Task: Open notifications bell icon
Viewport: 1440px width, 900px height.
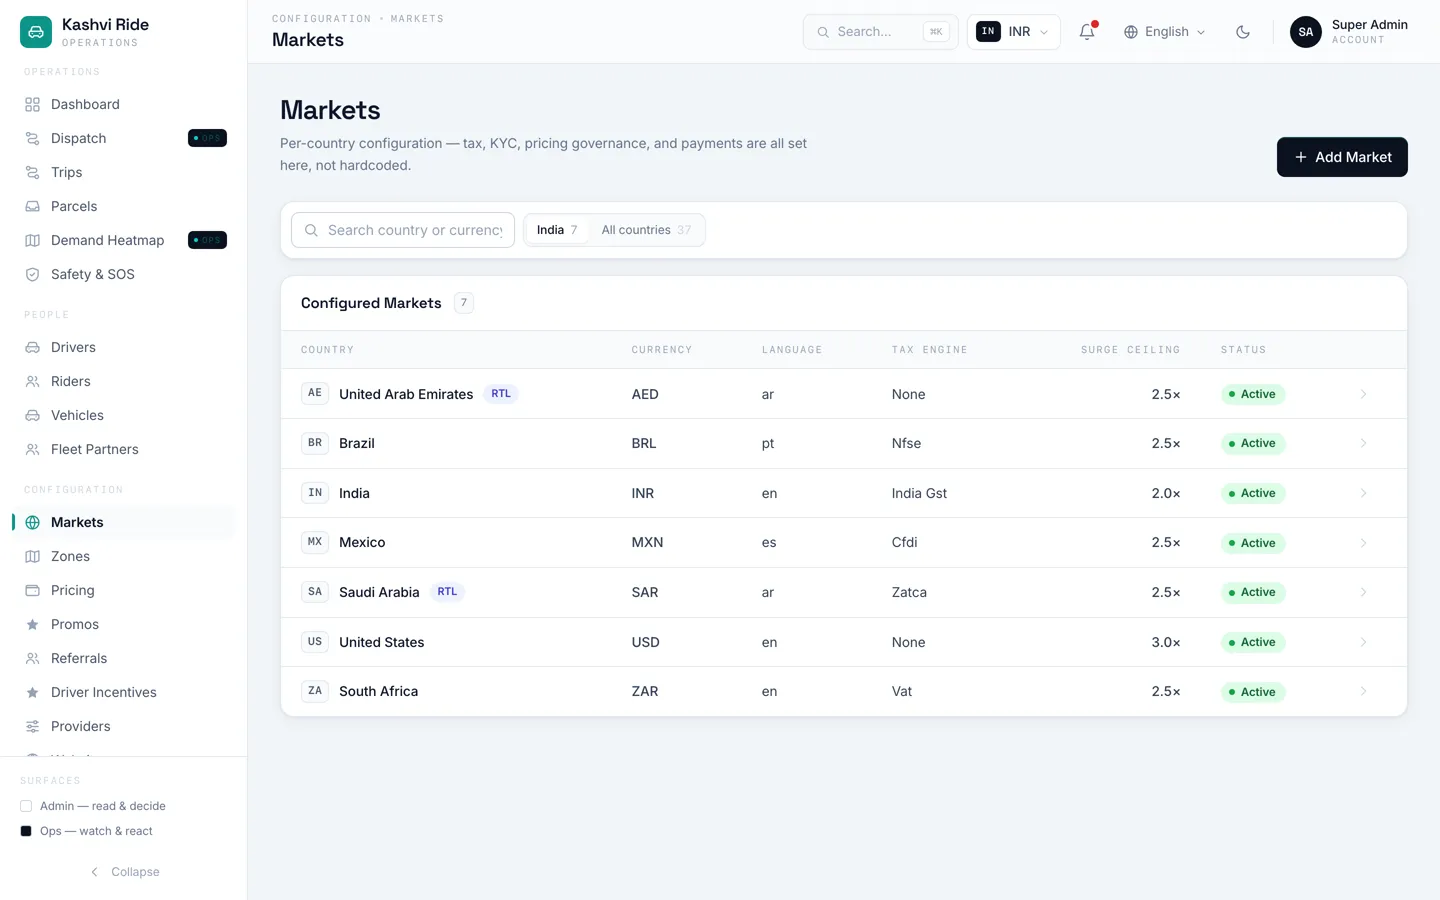Action: tap(1087, 32)
